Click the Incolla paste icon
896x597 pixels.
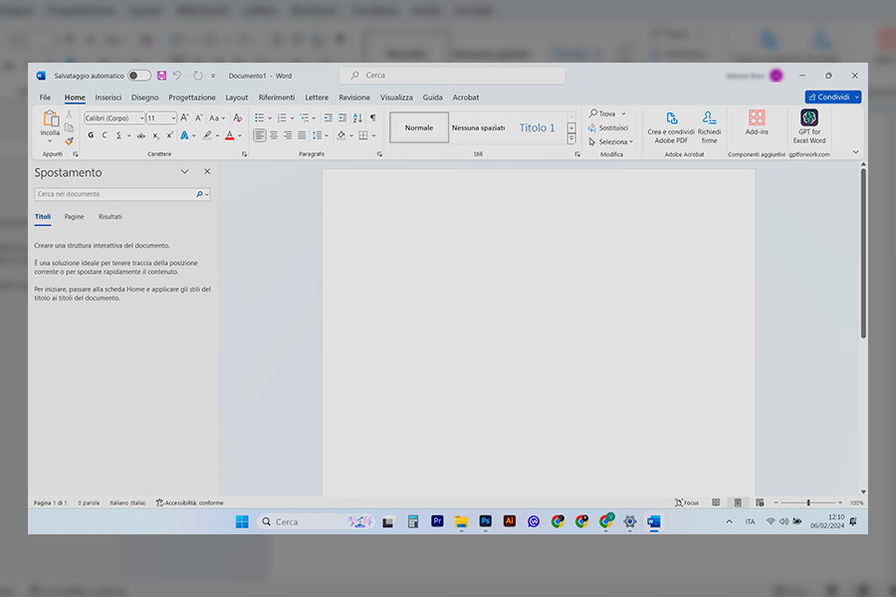pos(50,119)
